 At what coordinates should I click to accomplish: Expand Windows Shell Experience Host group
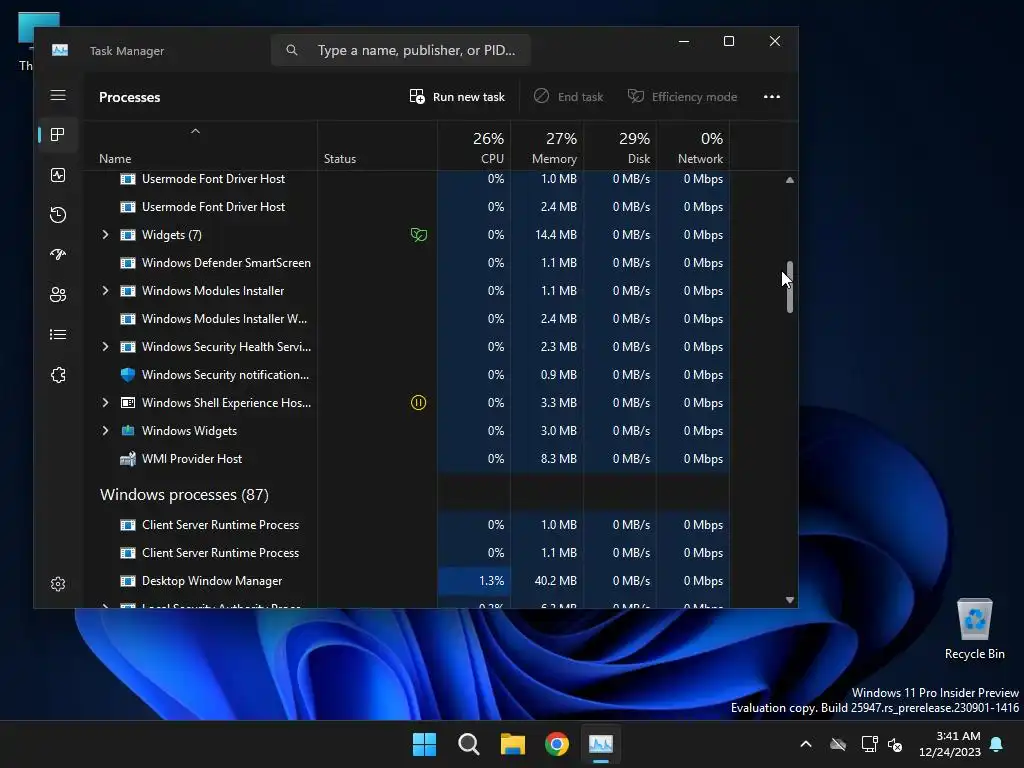pos(105,403)
